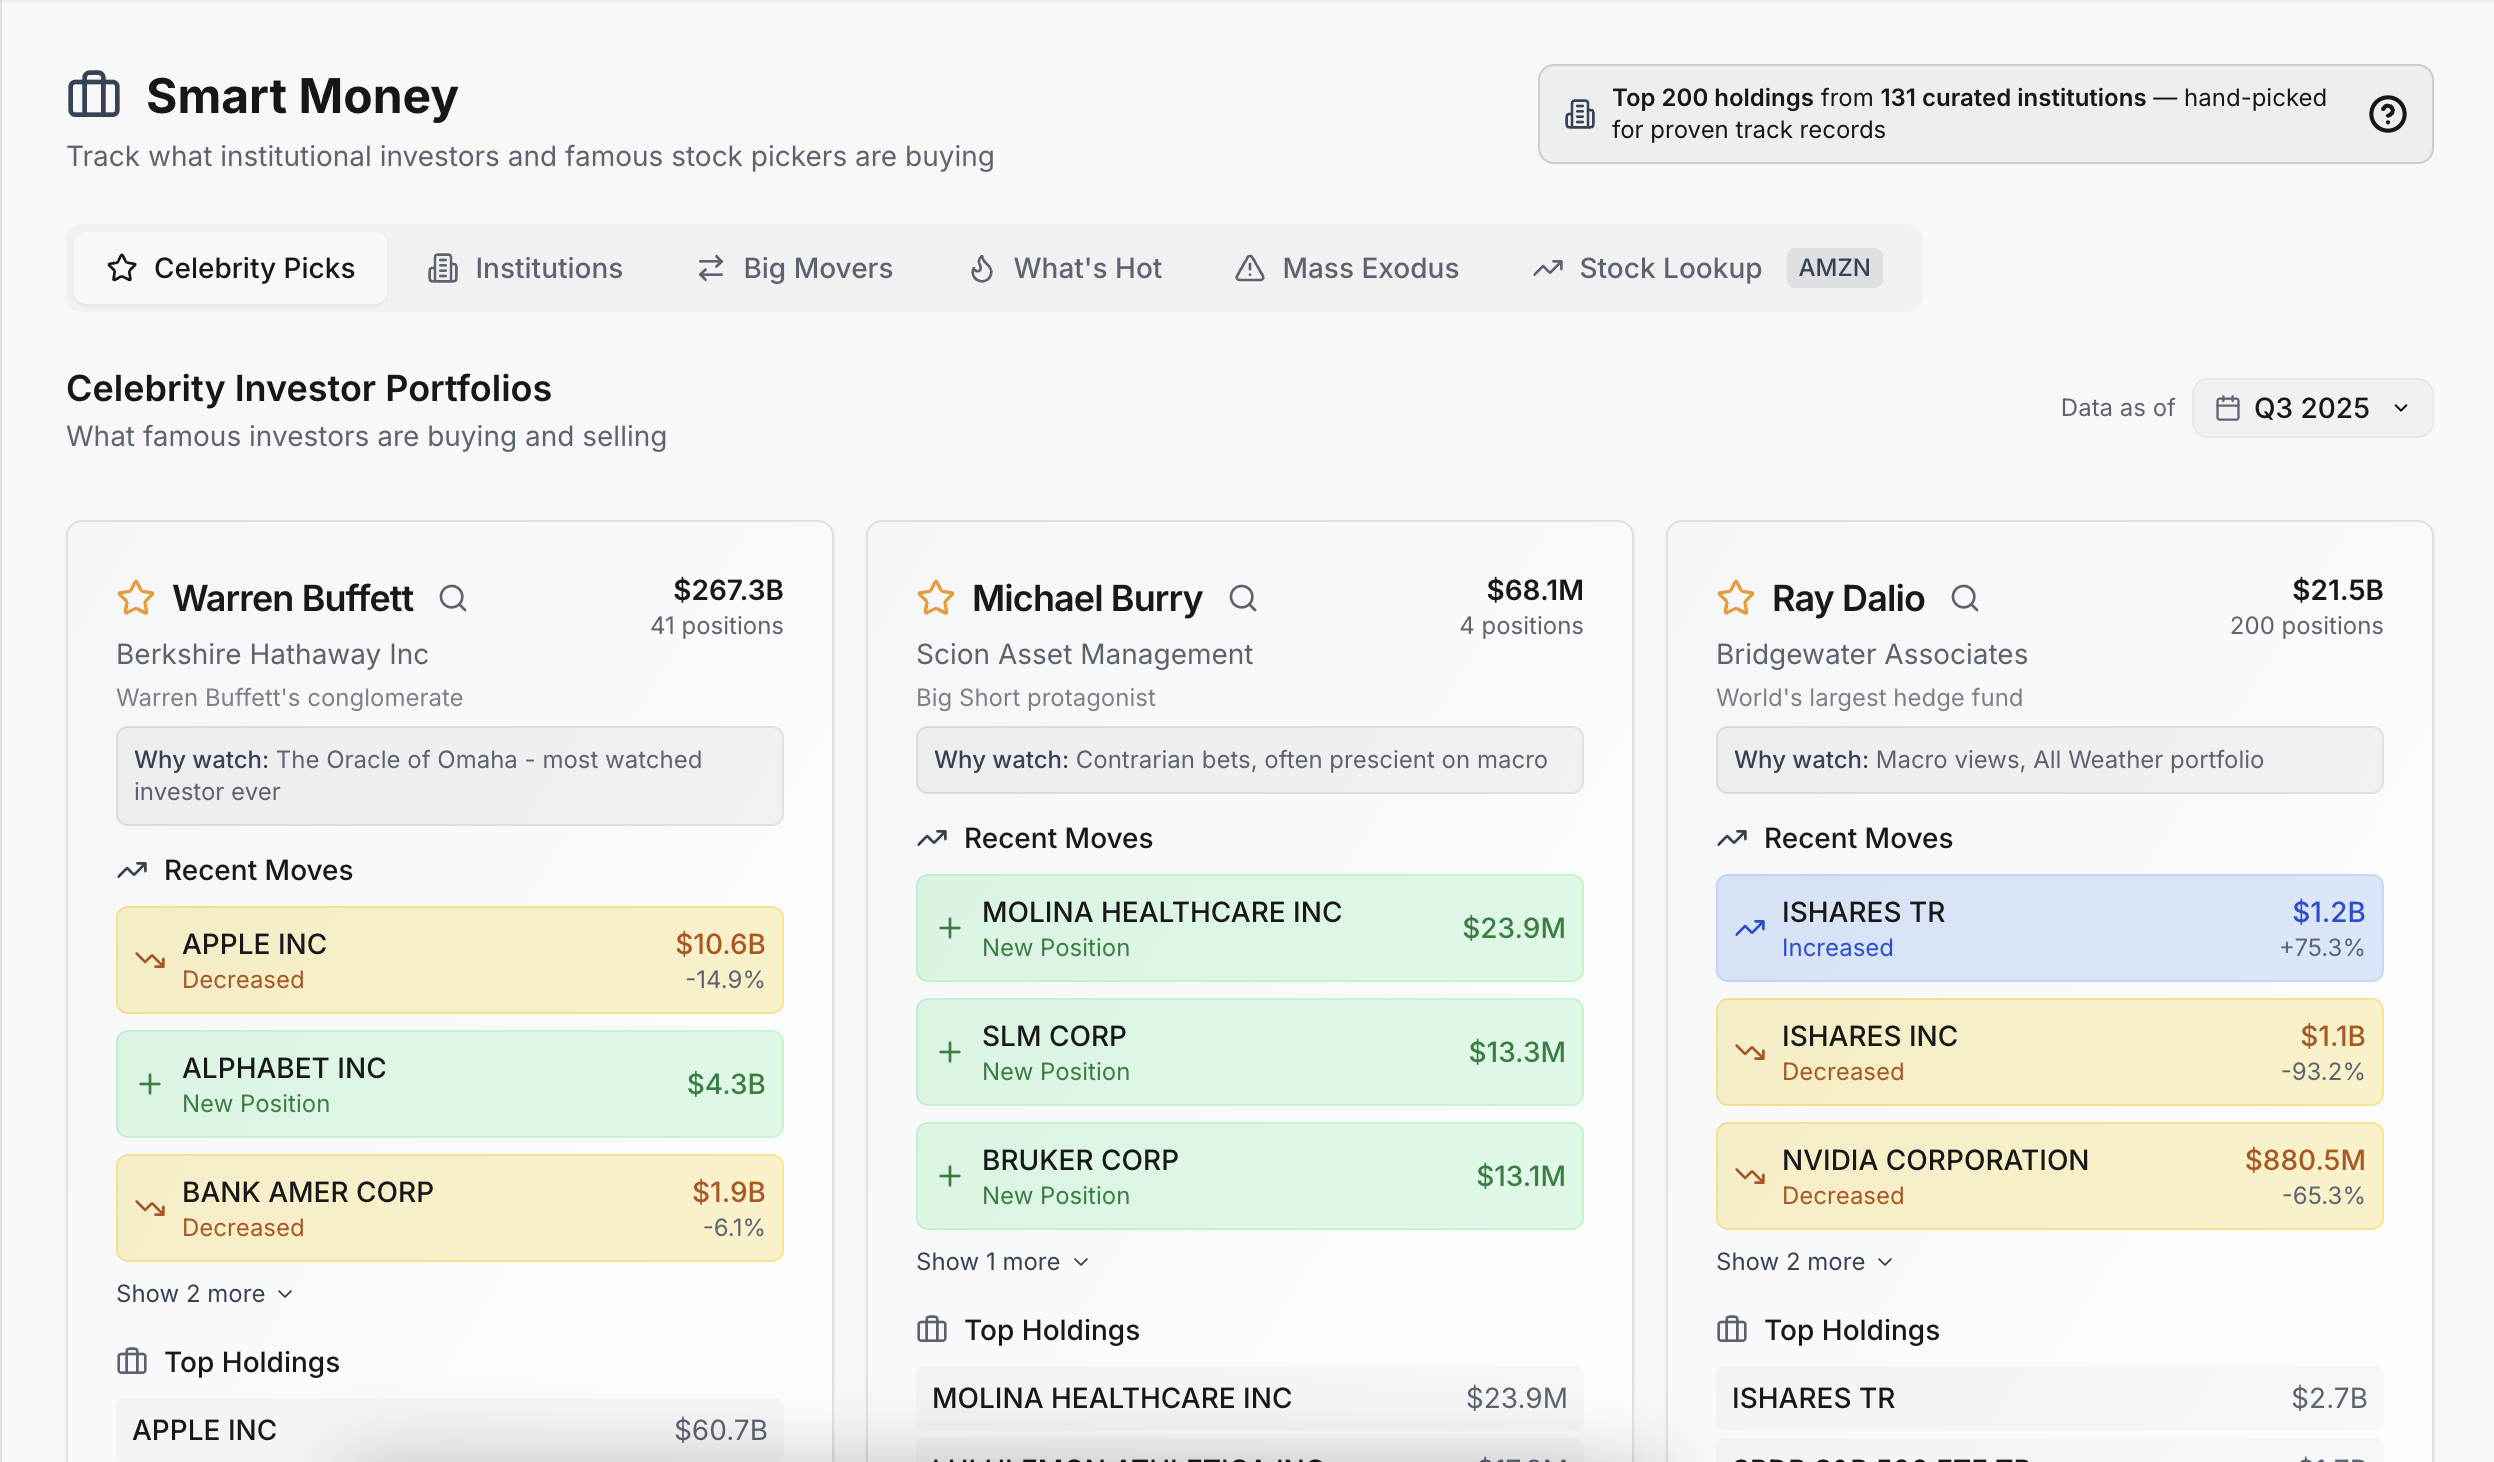This screenshot has width=2494, height=1462.
Task: Toggle the star favorite on Warren Buffett card
Action: (x=135, y=597)
